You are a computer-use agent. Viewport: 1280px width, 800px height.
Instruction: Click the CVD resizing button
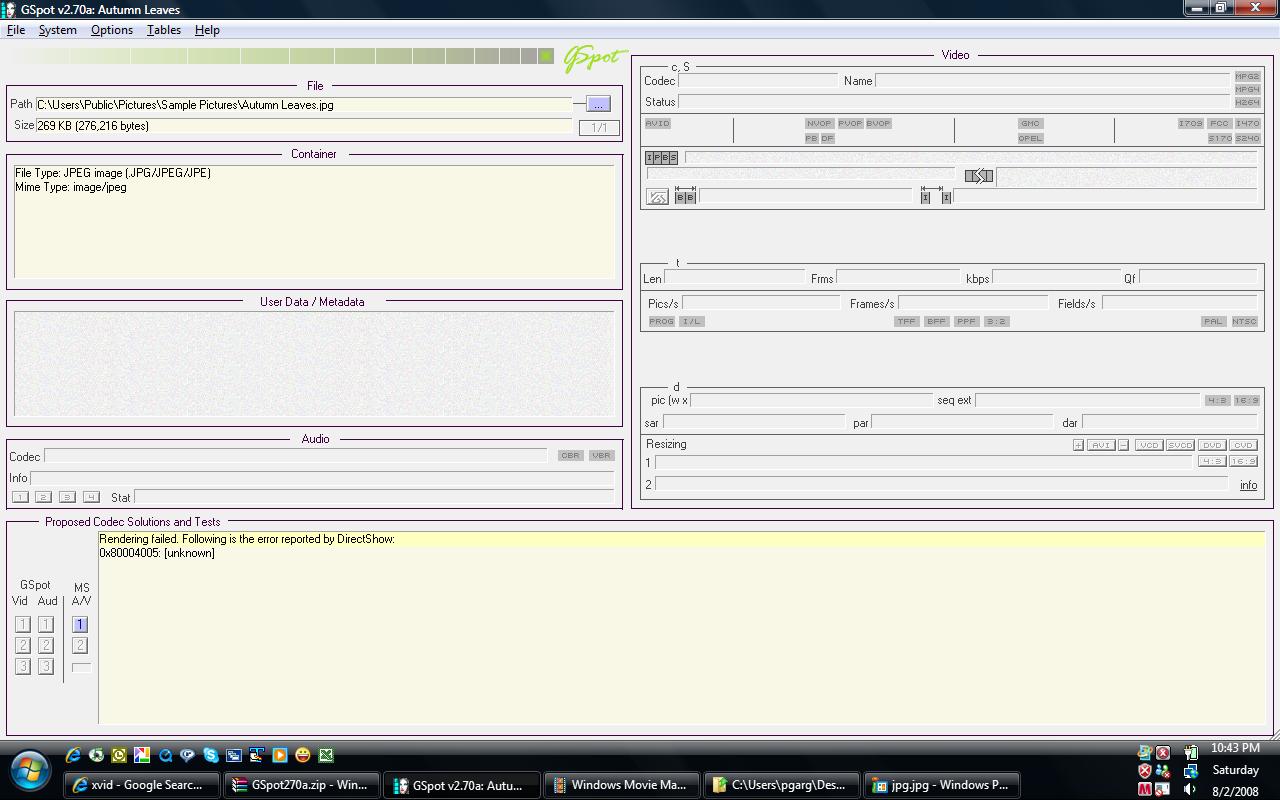tap(1243, 445)
